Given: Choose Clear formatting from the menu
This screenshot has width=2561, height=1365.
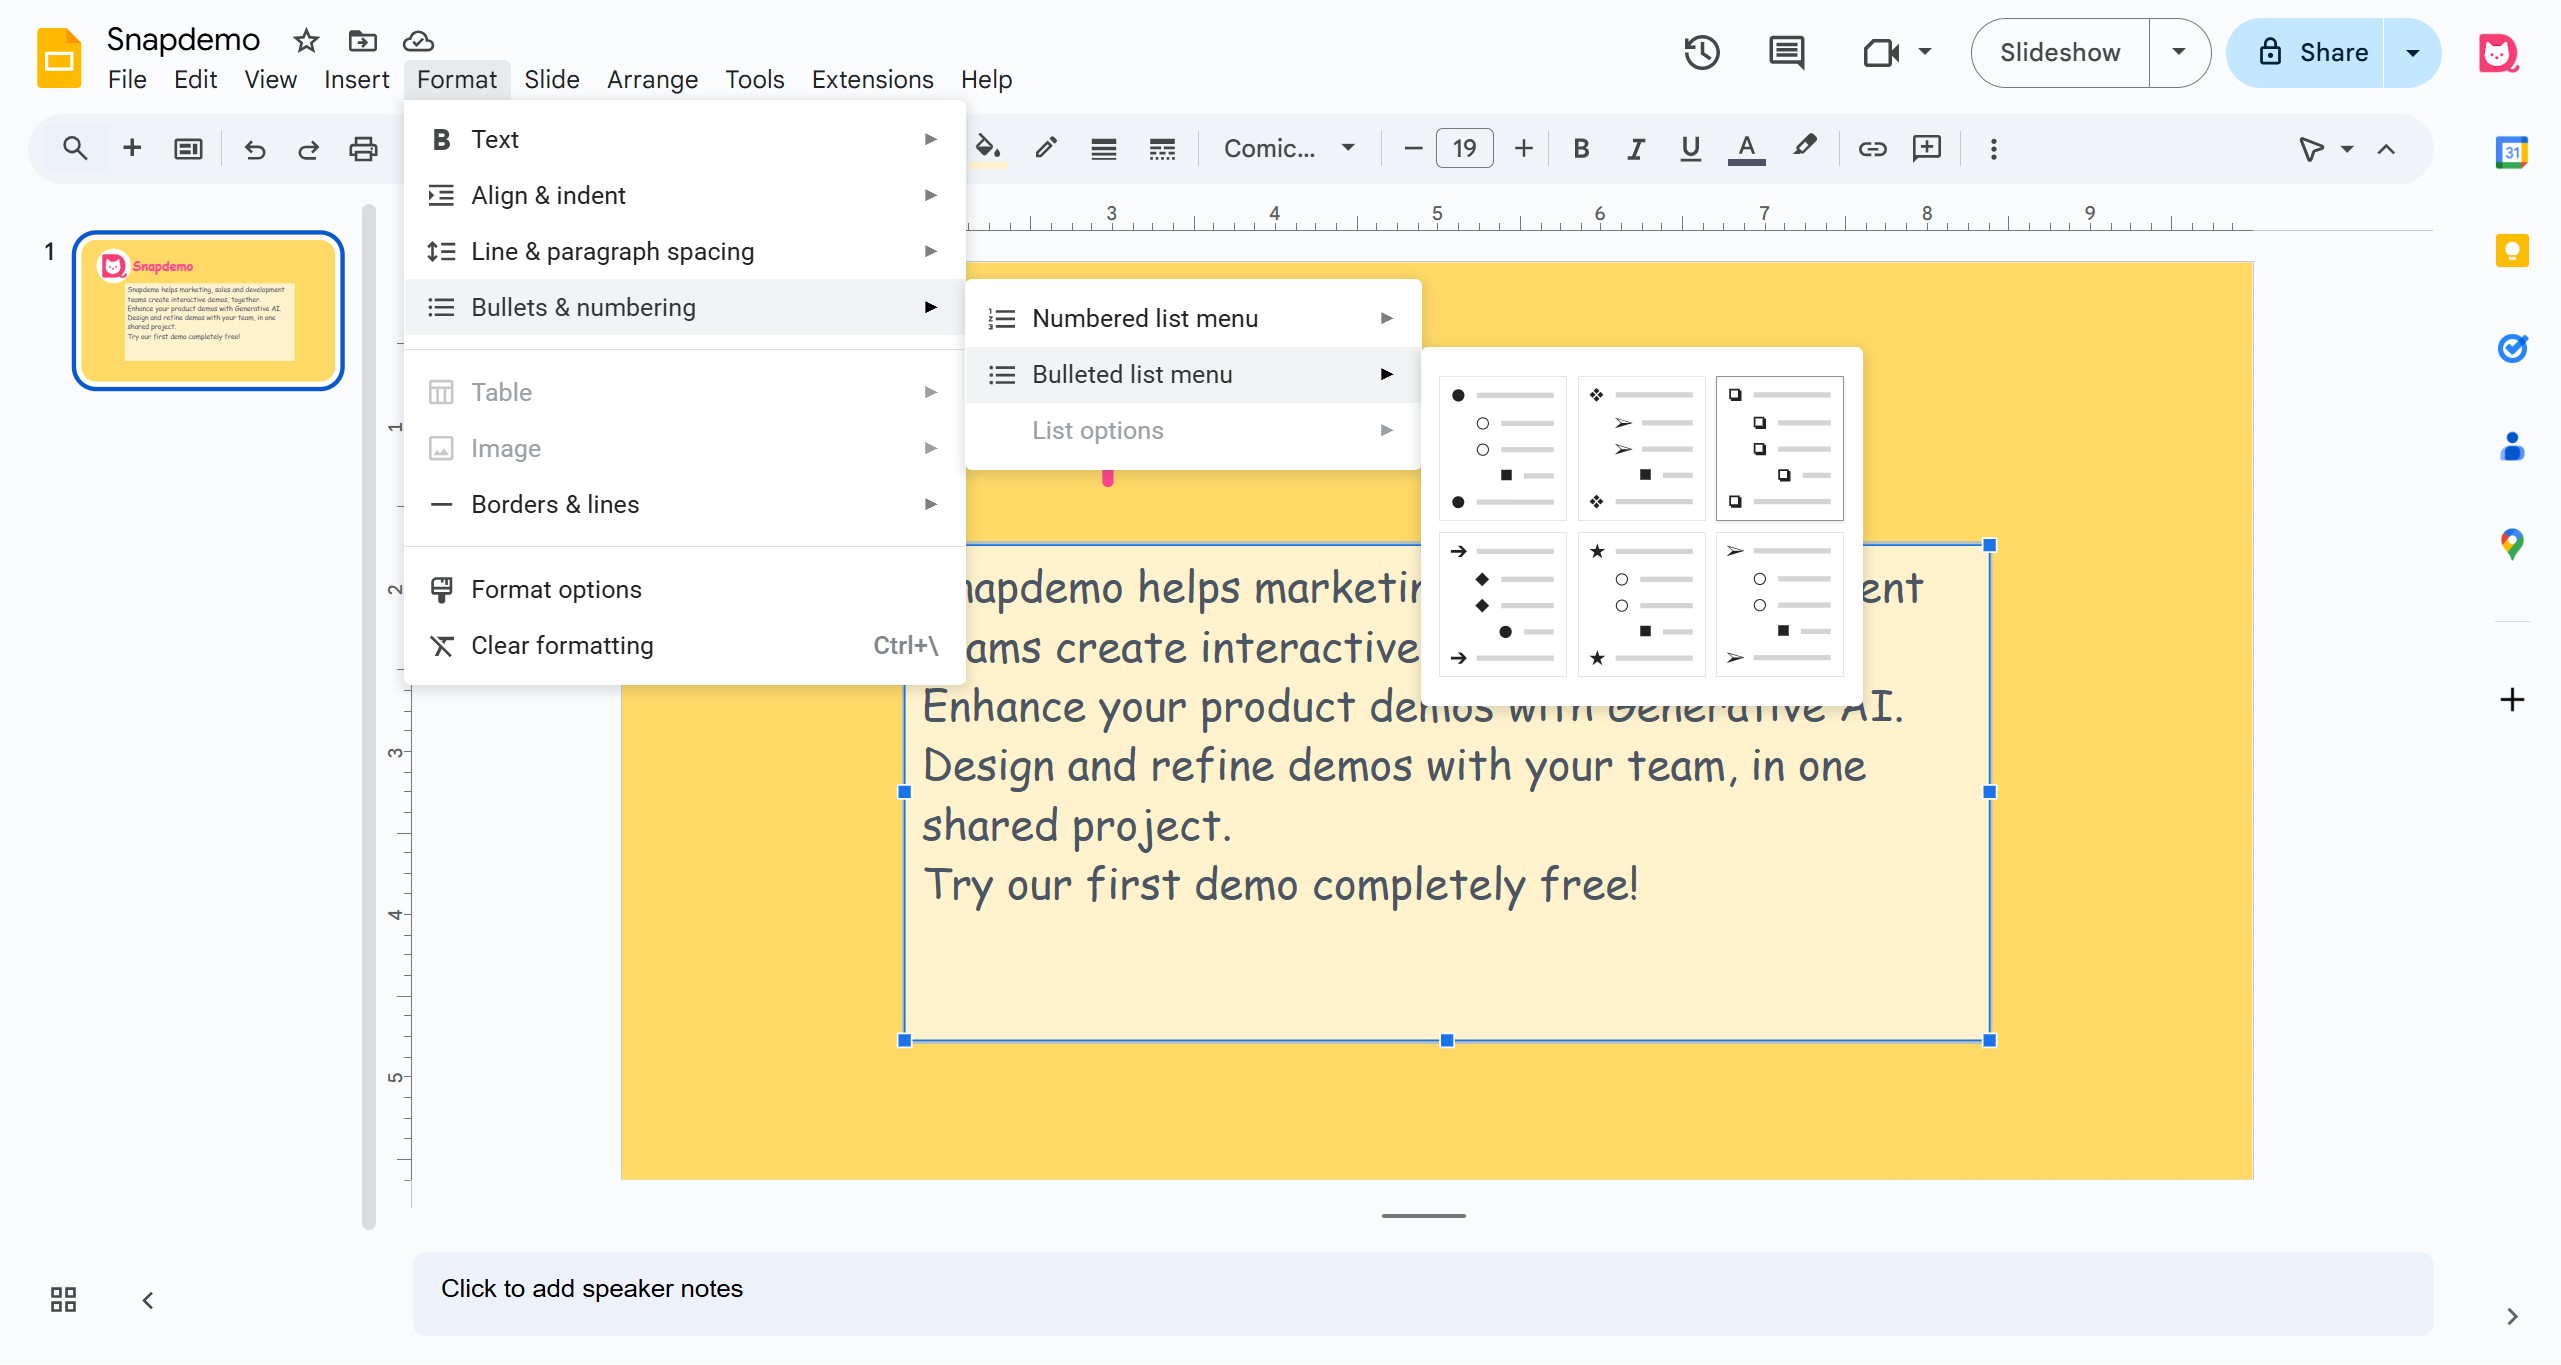Looking at the screenshot, I should coord(685,645).
